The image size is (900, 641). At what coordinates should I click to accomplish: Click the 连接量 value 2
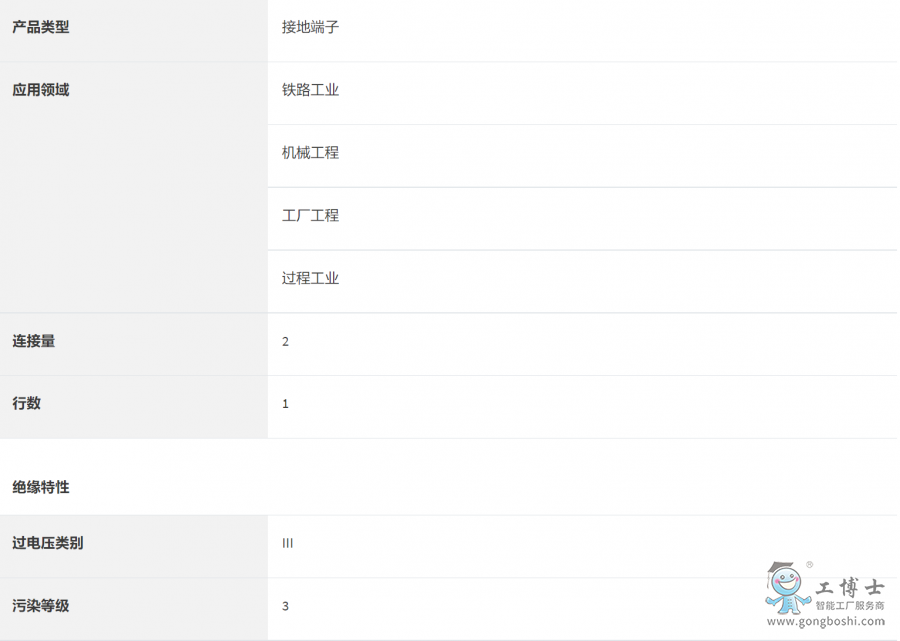point(285,342)
